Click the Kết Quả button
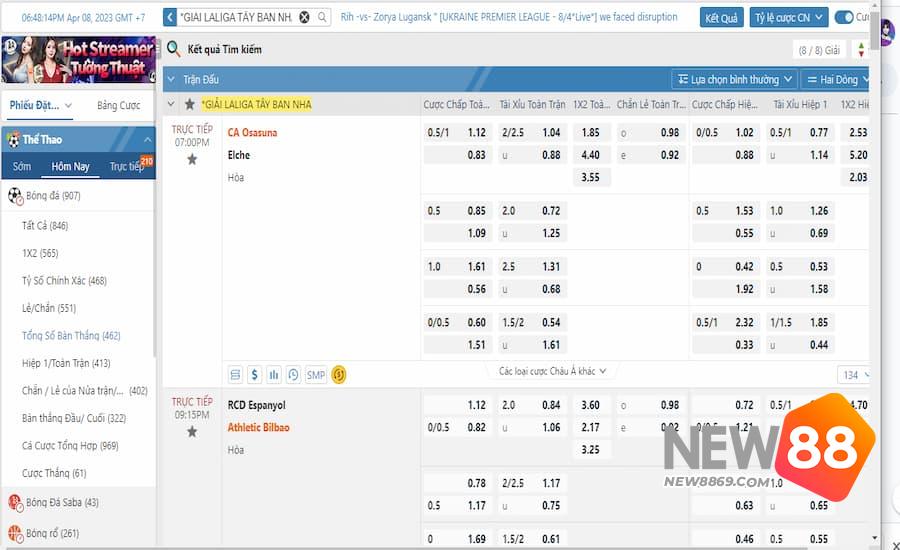900x550 pixels. 721,18
